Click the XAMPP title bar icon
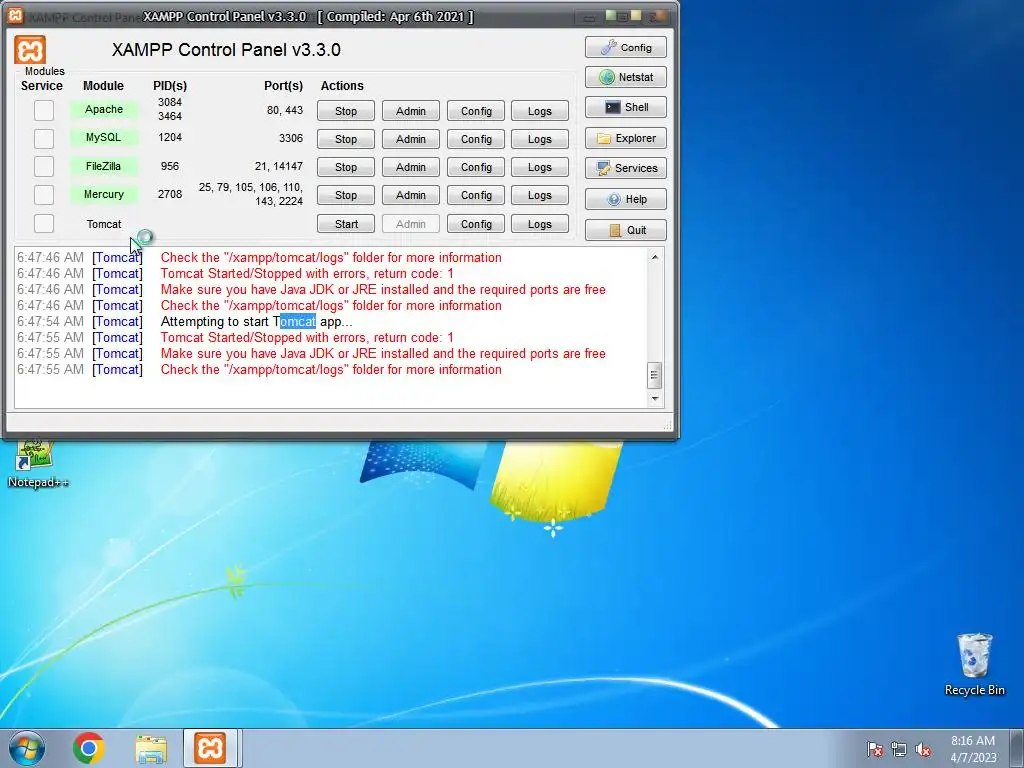Image resolution: width=1024 pixels, height=768 pixels. coord(15,15)
